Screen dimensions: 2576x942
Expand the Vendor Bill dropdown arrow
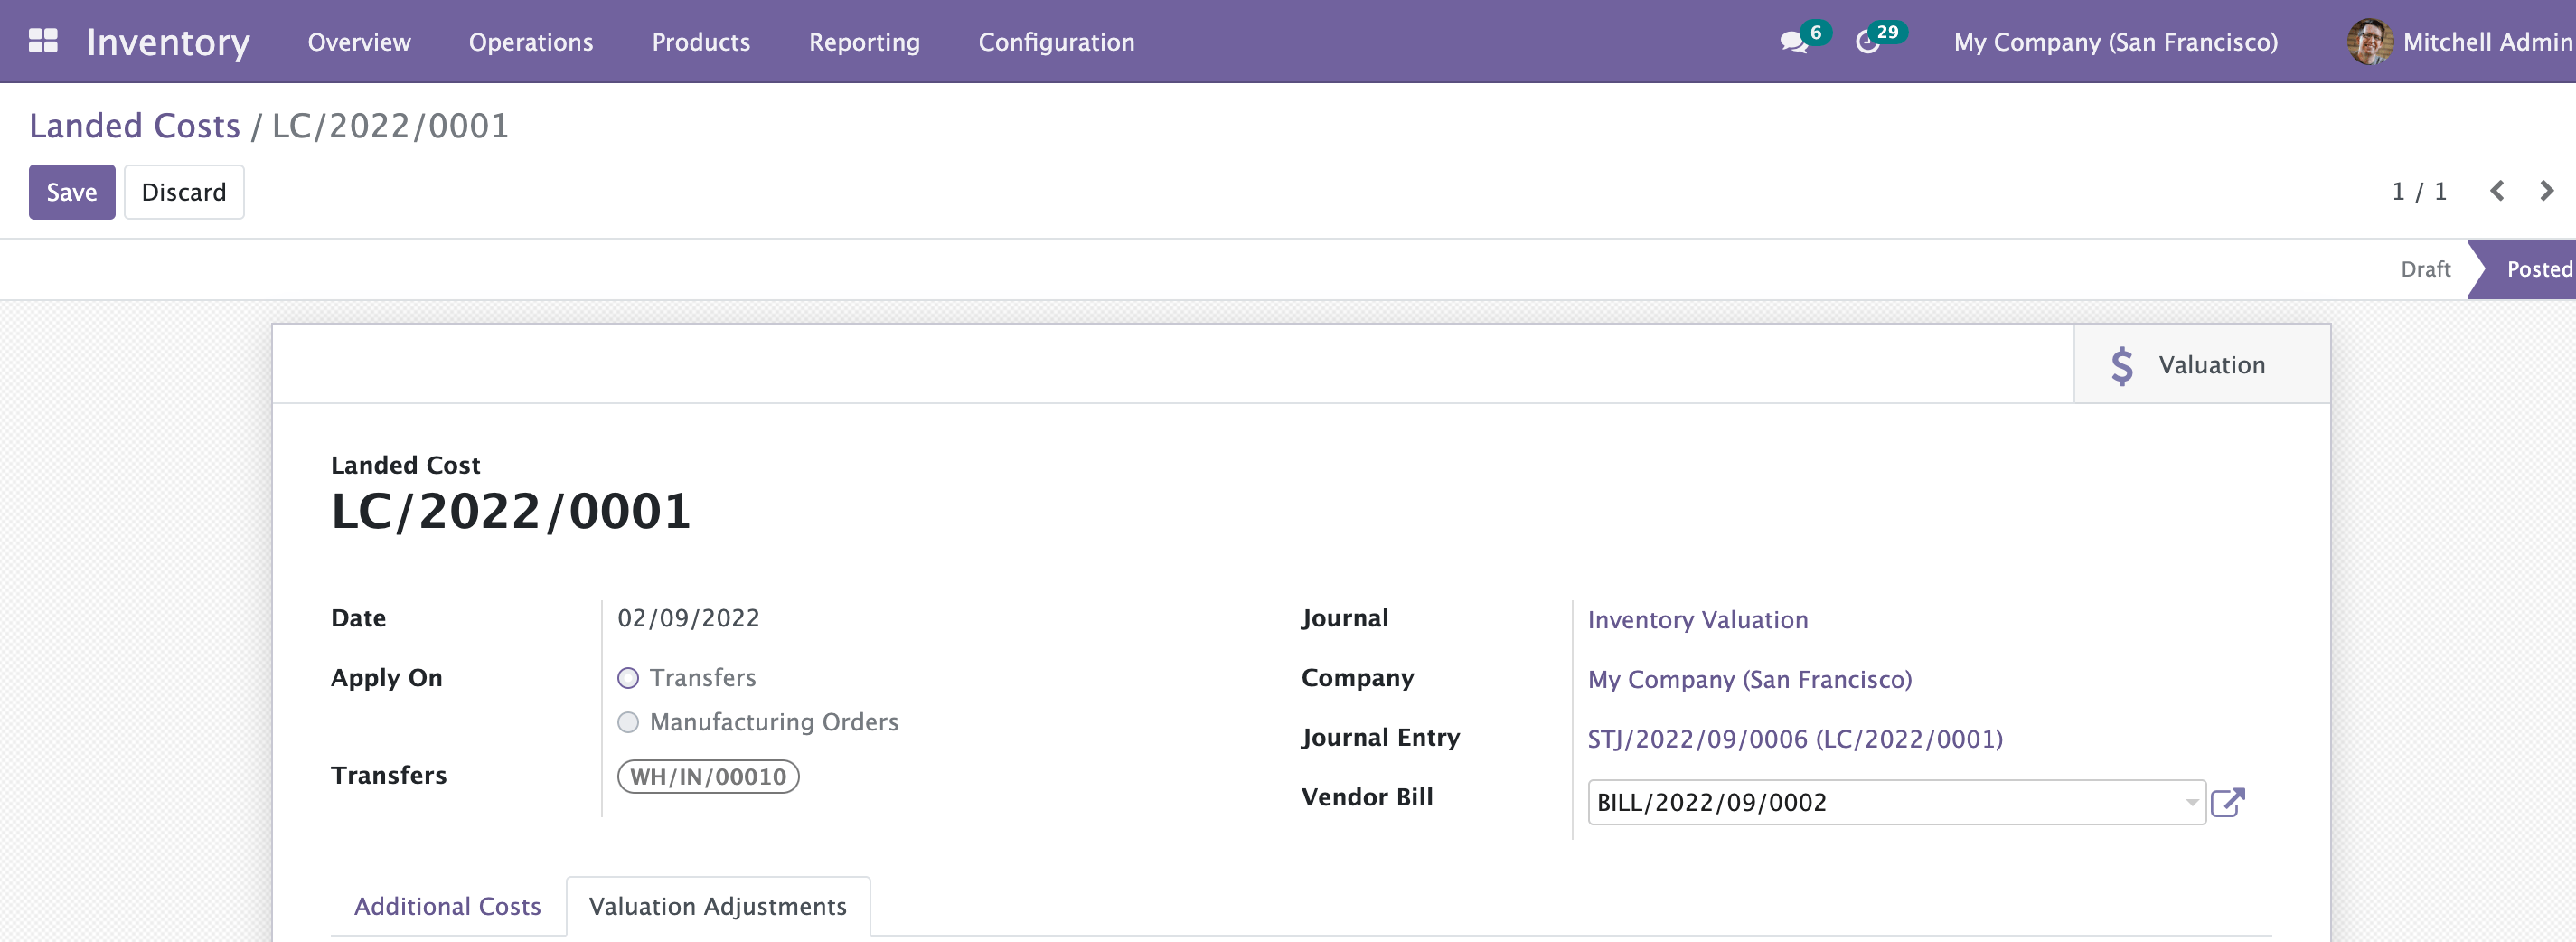click(2191, 802)
